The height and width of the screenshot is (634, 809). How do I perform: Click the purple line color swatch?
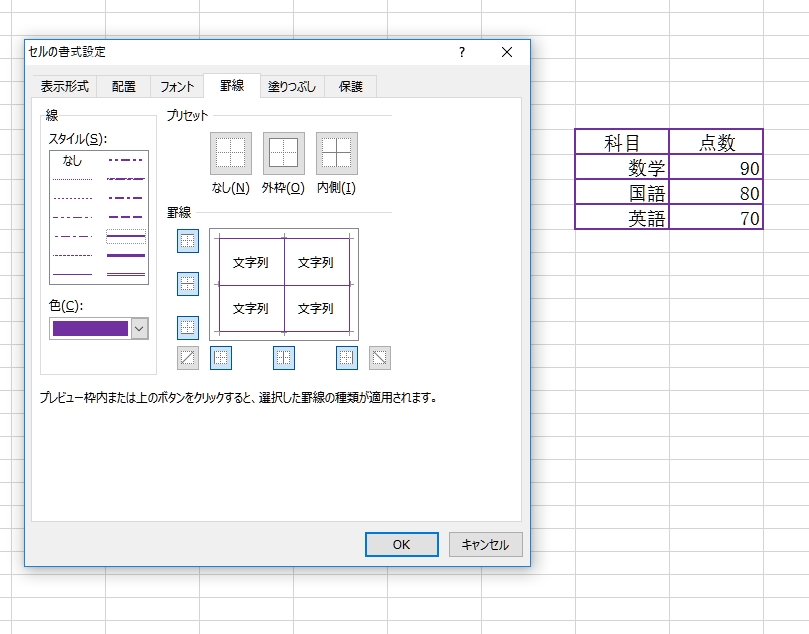click(x=90, y=328)
